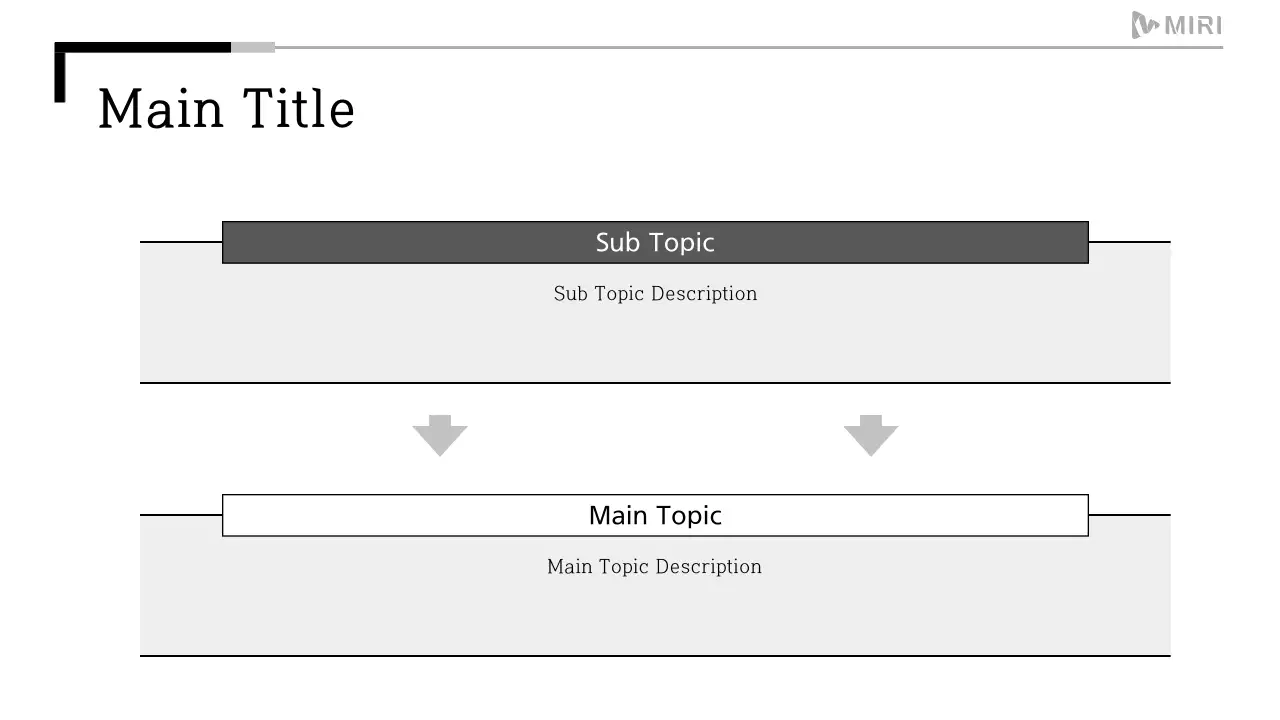Select the line left of Main Topic box
Screen dimensions: 1280x720
click(181, 515)
